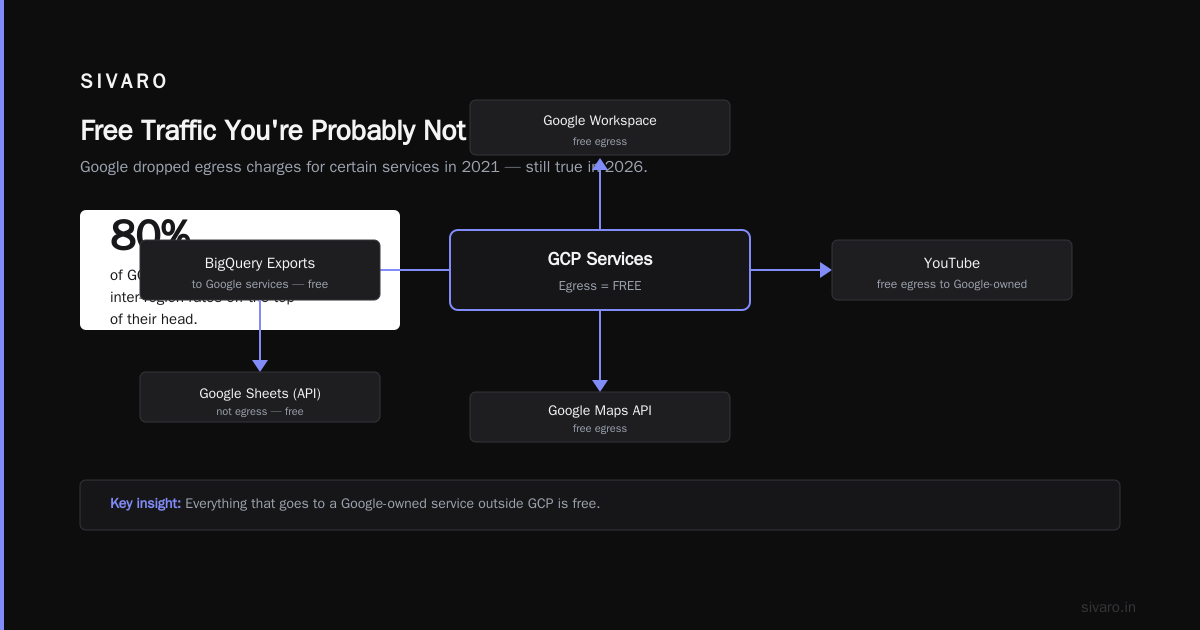Select the YouTube node
This screenshot has height=630, width=1200.
(952, 270)
